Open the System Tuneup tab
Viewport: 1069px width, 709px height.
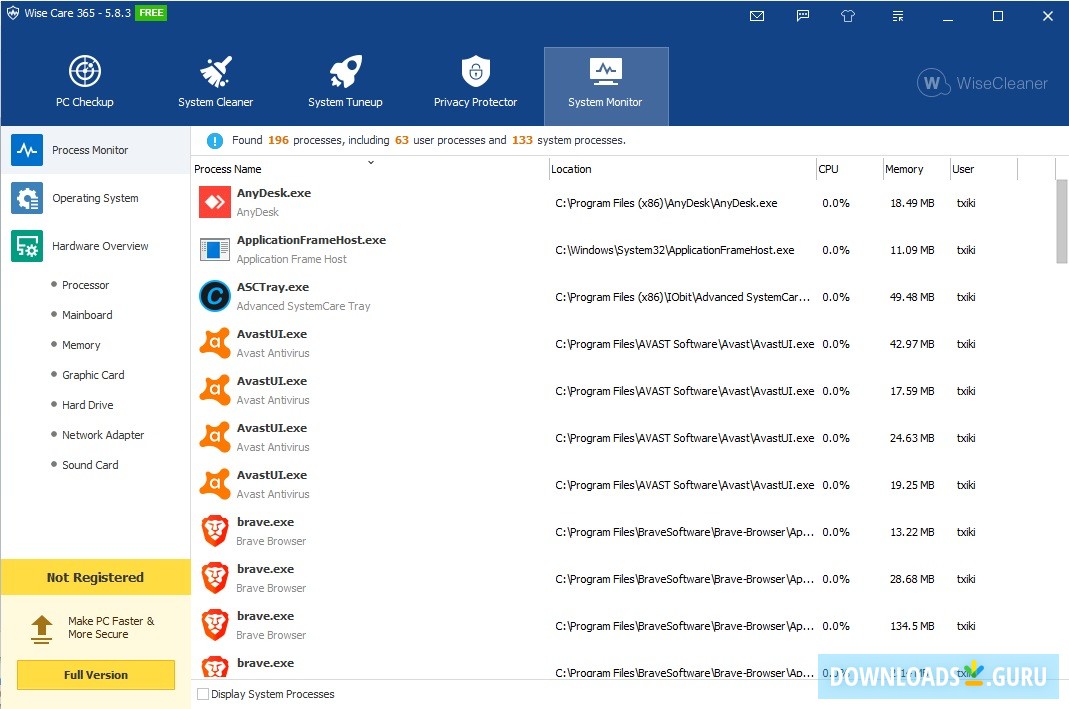coord(345,82)
